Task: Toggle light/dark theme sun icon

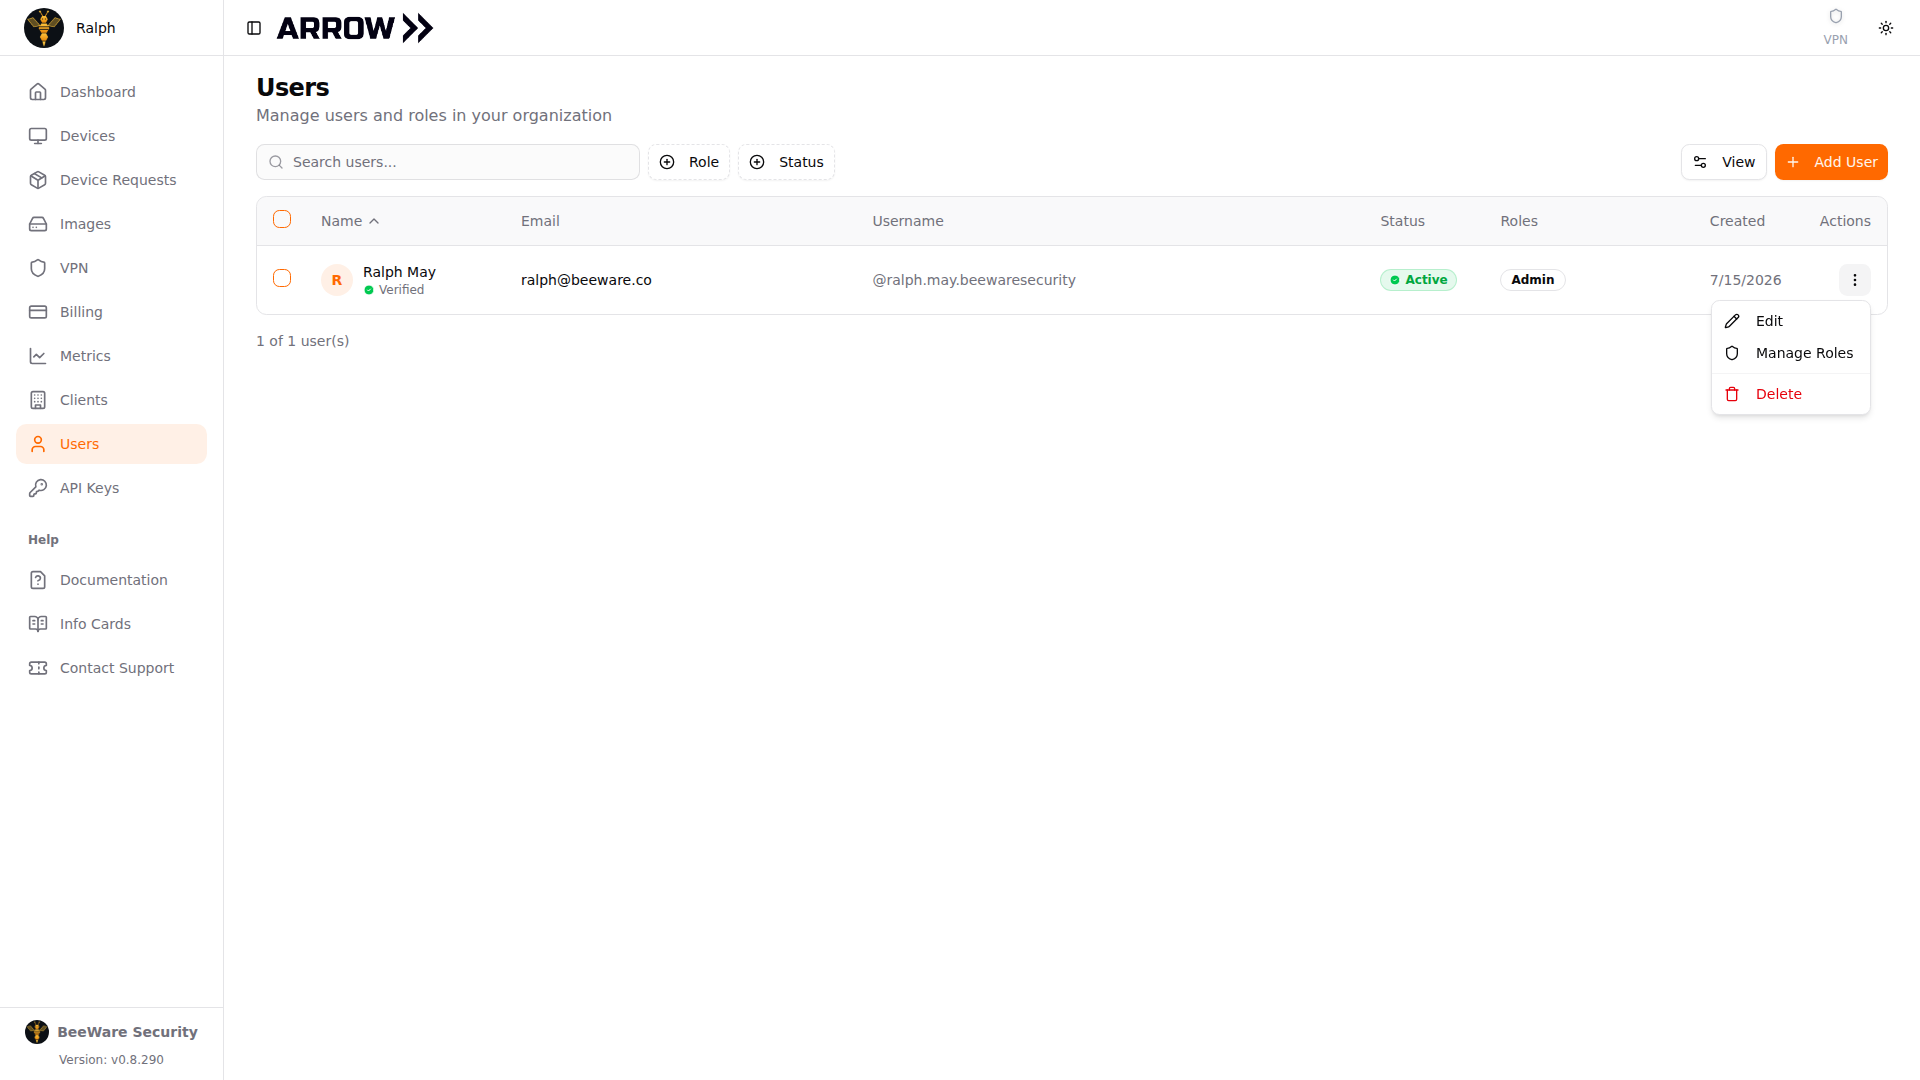Action: tap(1885, 28)
